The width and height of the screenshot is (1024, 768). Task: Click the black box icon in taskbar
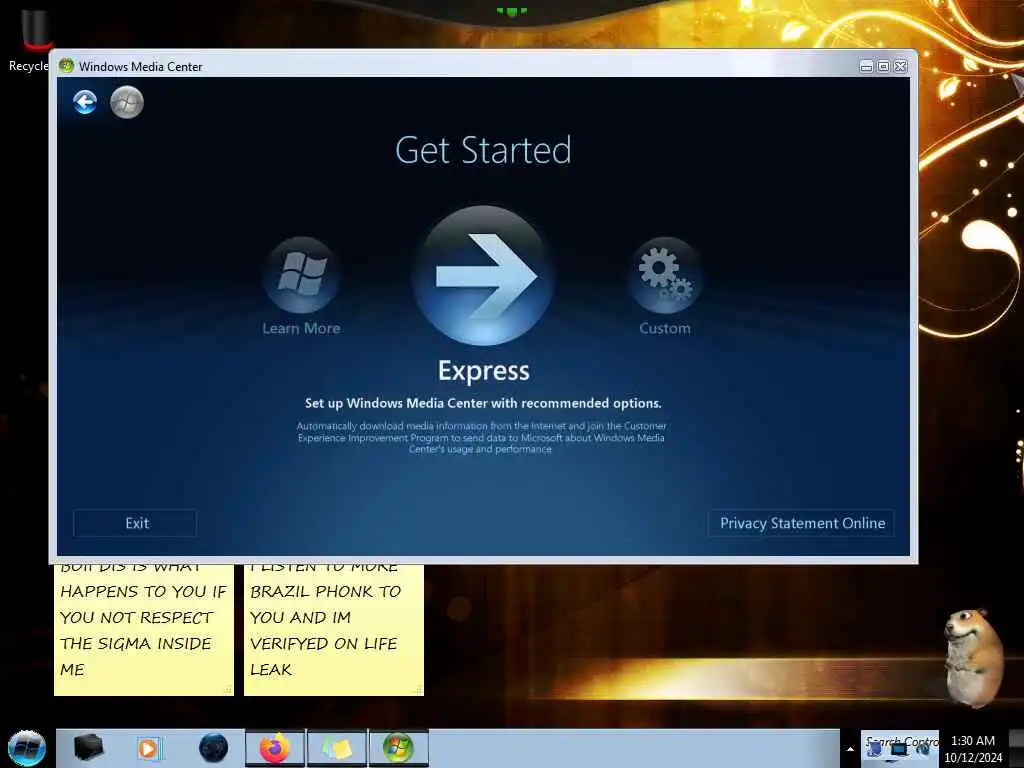(x=88, y=748)
